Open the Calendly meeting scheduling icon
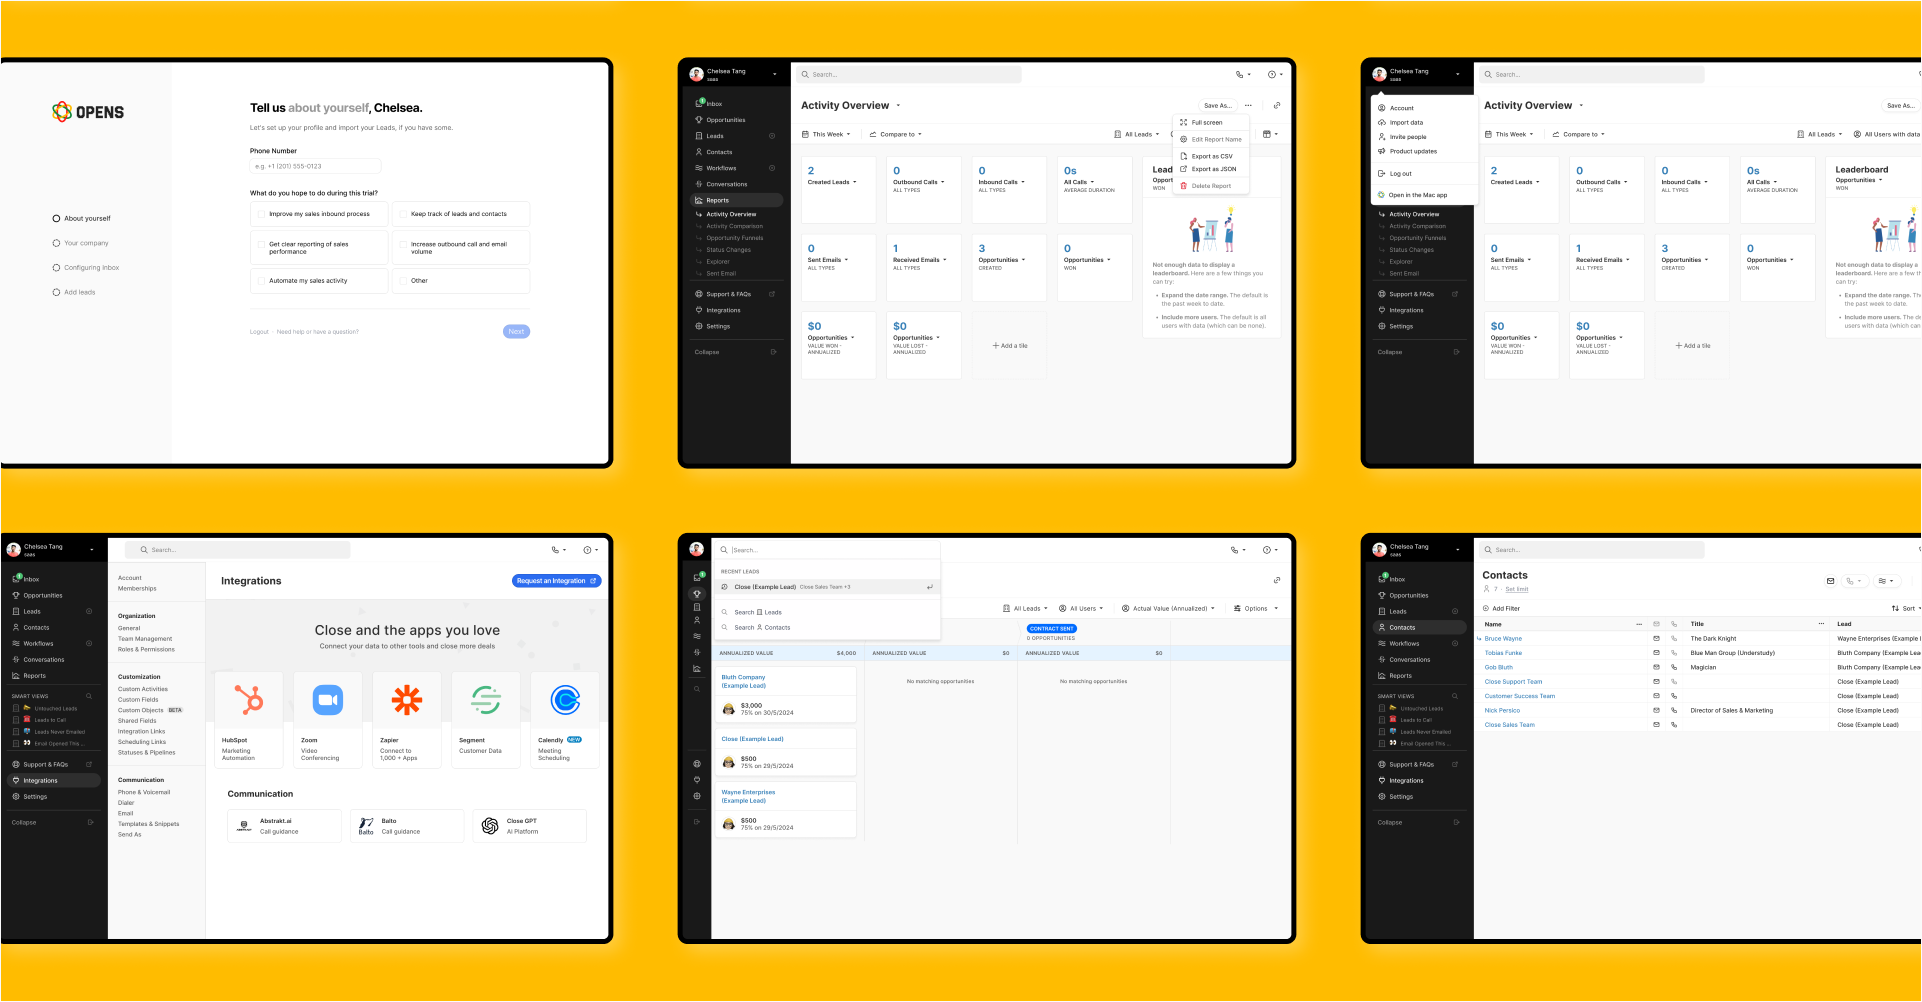Screen dimensions: 1922x1002 click(565, 700)
